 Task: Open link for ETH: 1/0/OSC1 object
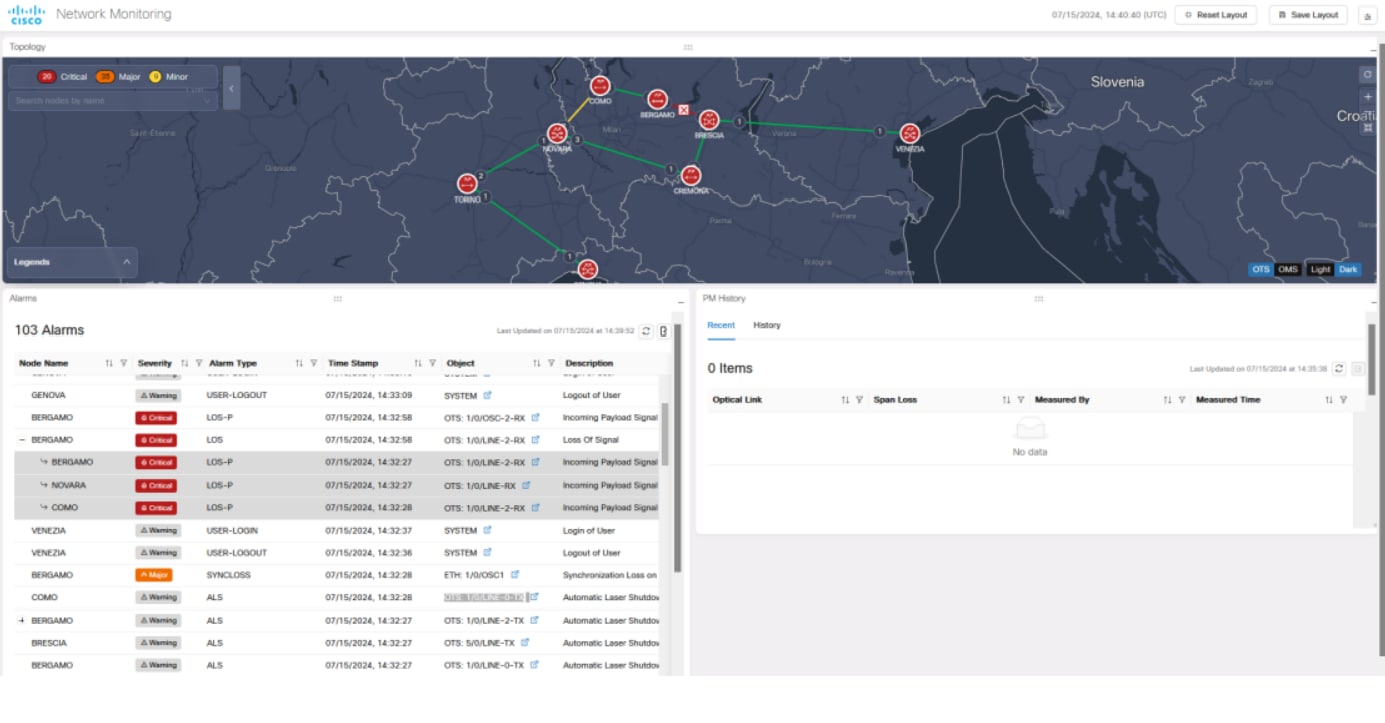(515, 575)
